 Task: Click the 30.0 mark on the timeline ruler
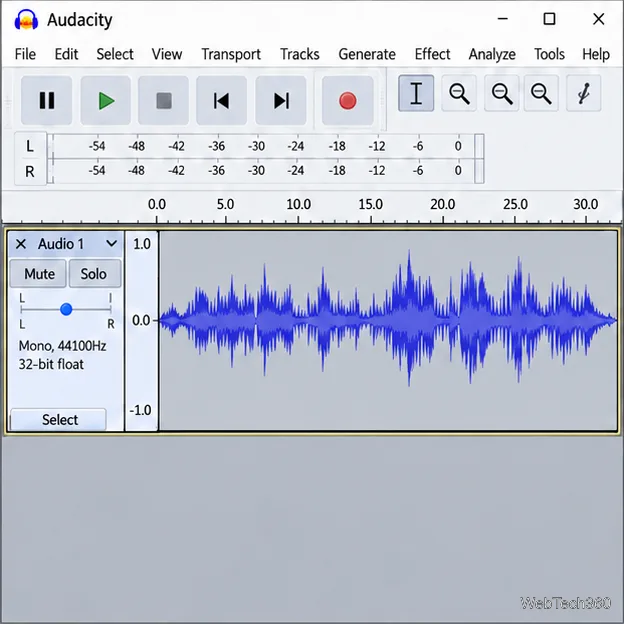585,204
